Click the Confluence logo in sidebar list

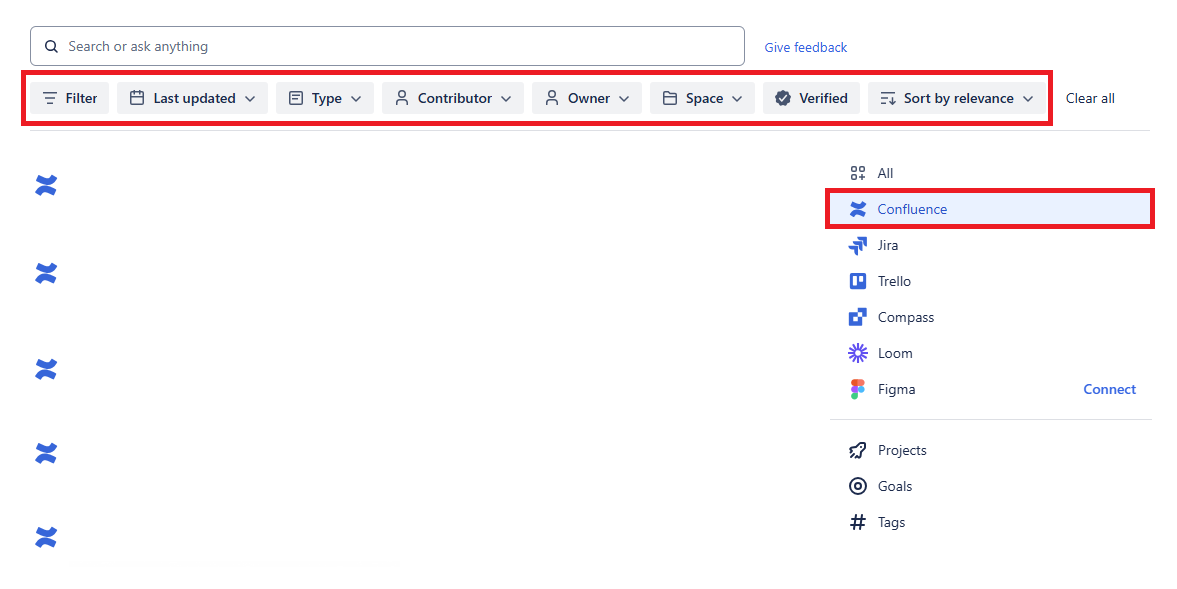858,209
